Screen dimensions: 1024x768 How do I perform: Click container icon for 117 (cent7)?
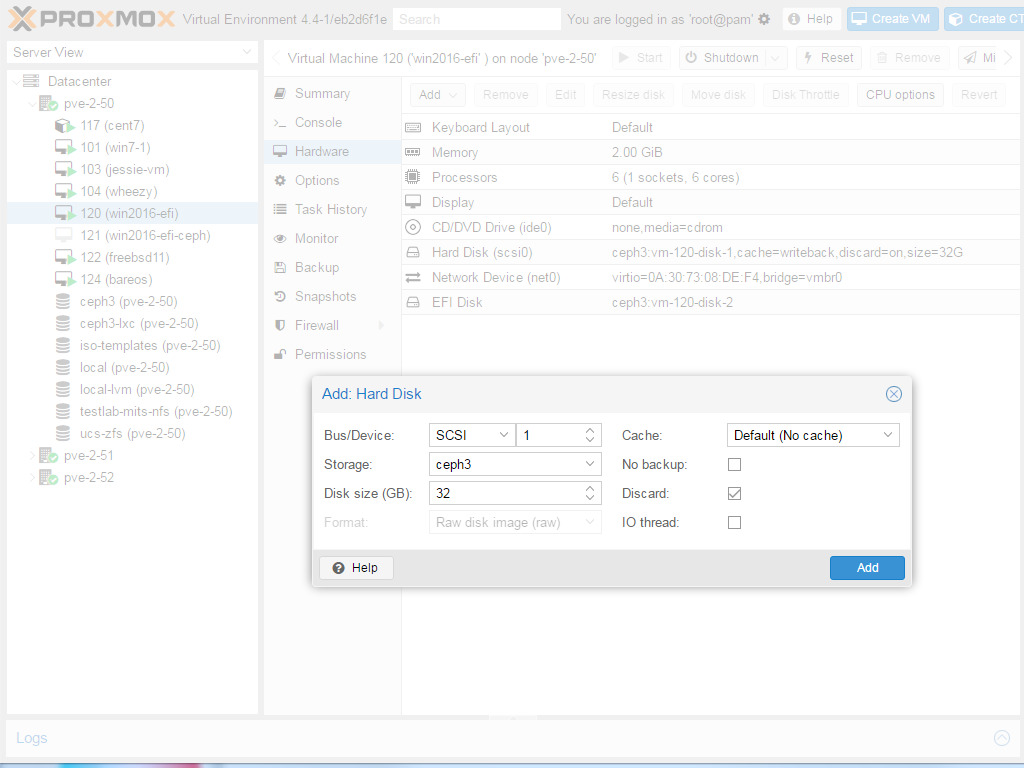(x=64, y=125)
